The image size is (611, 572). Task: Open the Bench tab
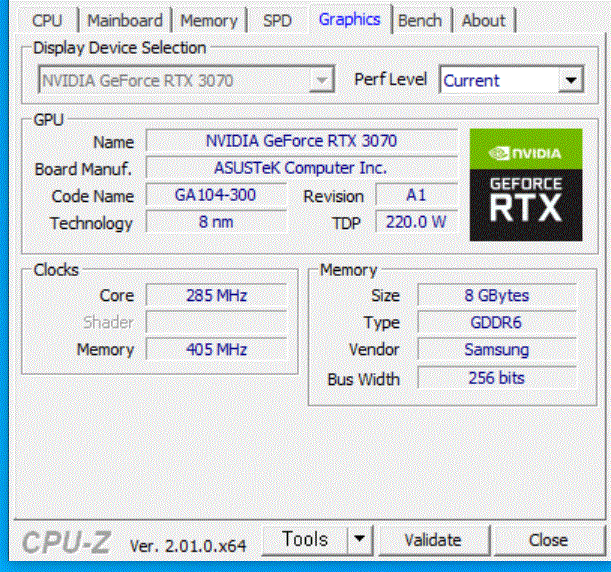(x=420, y=21)
